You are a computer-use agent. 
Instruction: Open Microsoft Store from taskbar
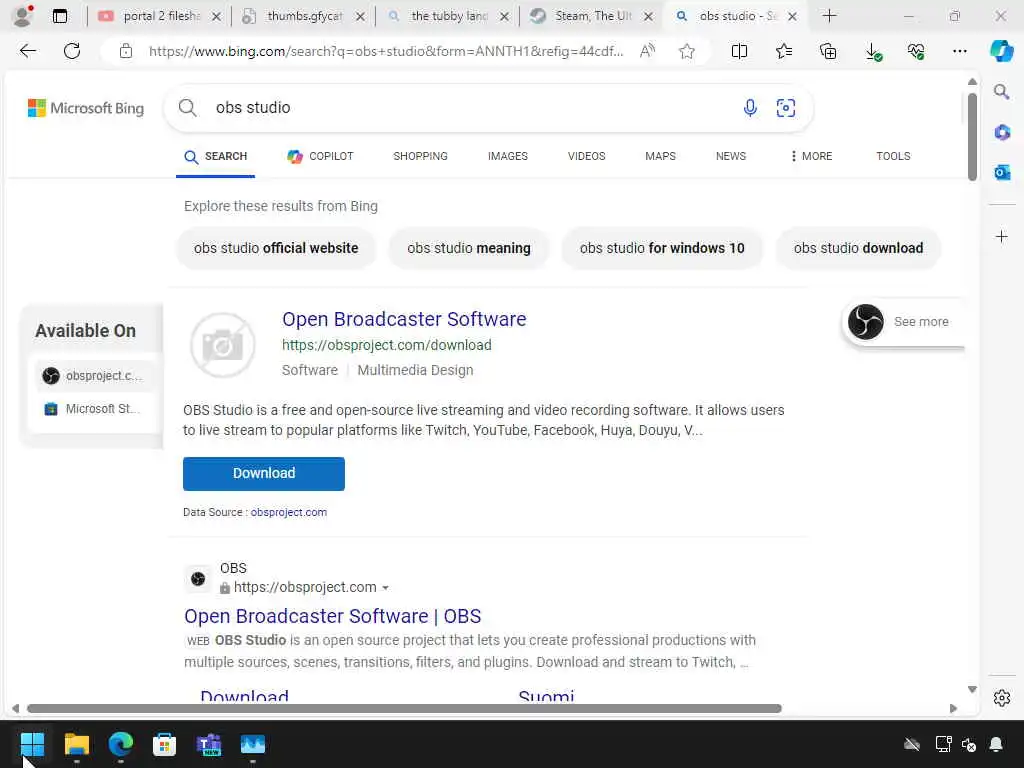tap(165, 744)
